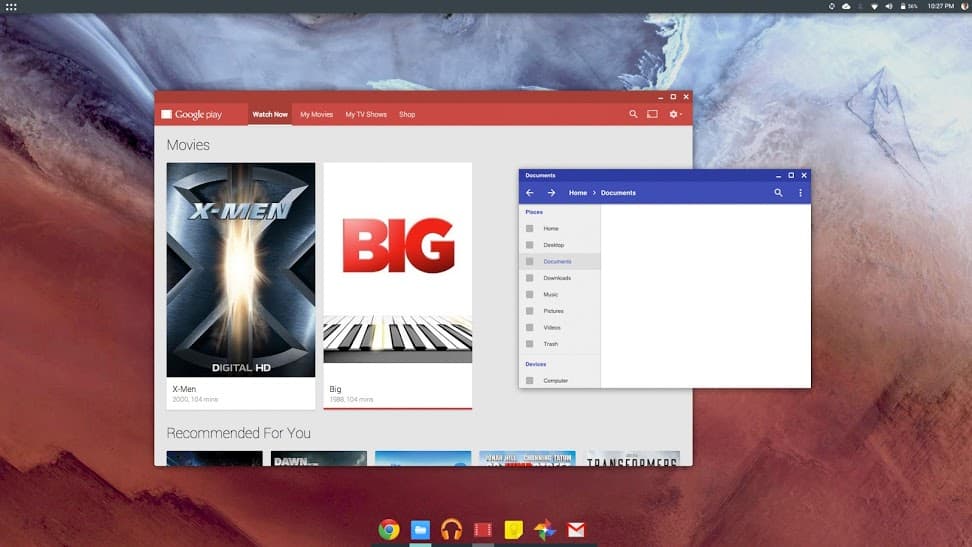Viewport: 972px width, 547px height.
Task: Launch Chrome from the dock
Action: pos(389,530)
